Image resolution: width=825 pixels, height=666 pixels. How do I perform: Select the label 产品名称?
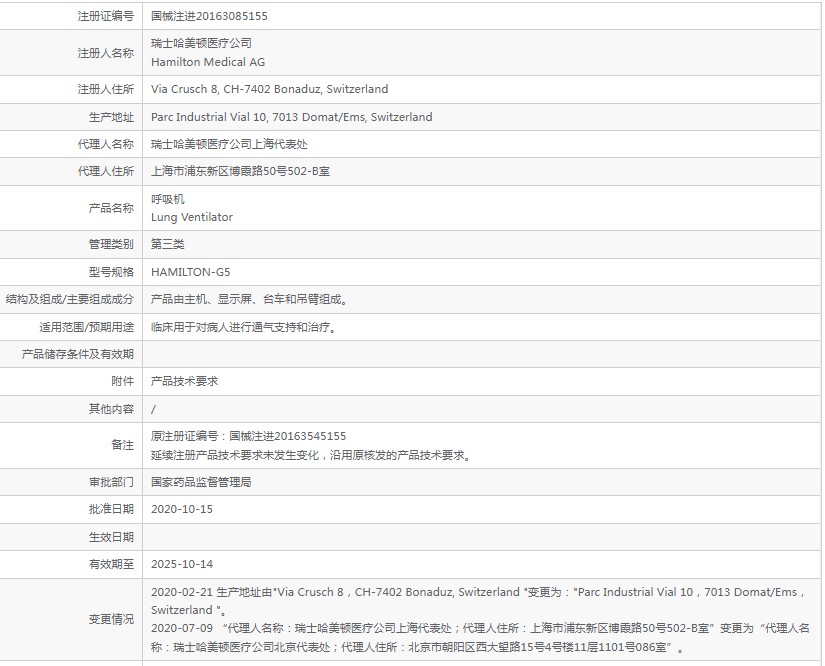pyautogui.click(x=112, y=208)
